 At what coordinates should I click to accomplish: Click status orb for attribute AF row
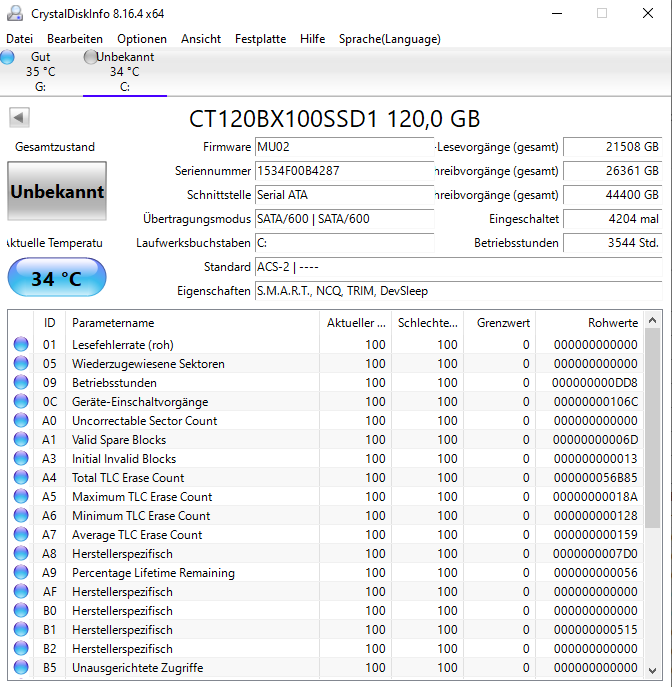pyautogui.click(x=21, y=591)
